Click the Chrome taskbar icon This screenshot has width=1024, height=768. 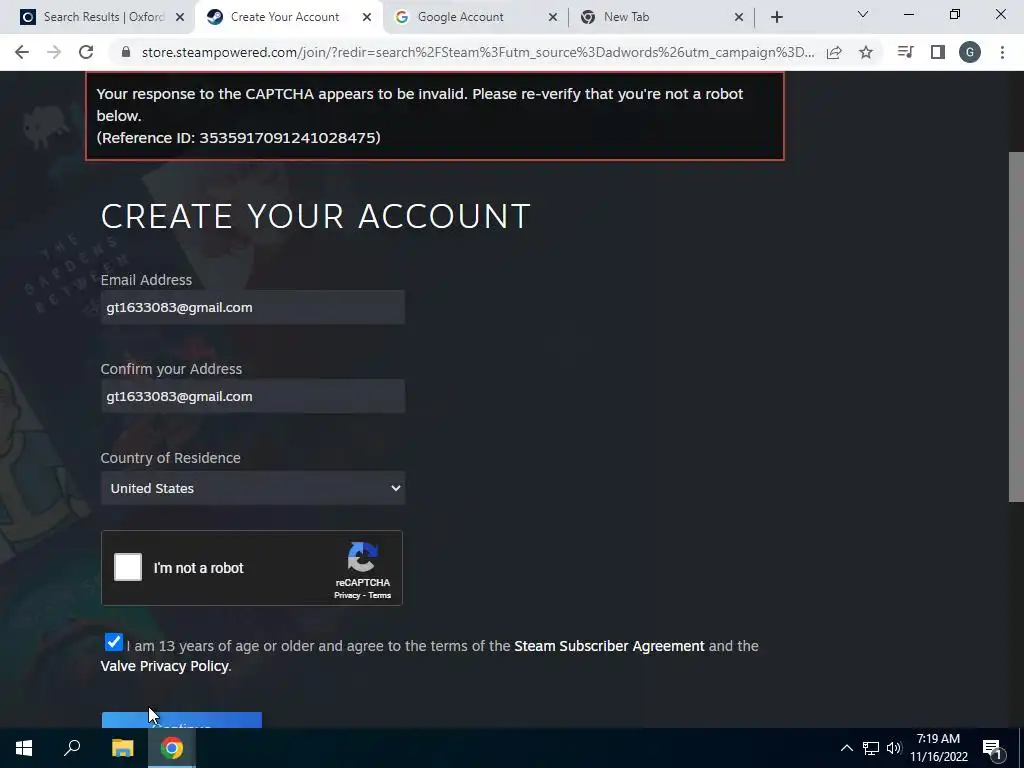tap(172, 748)
